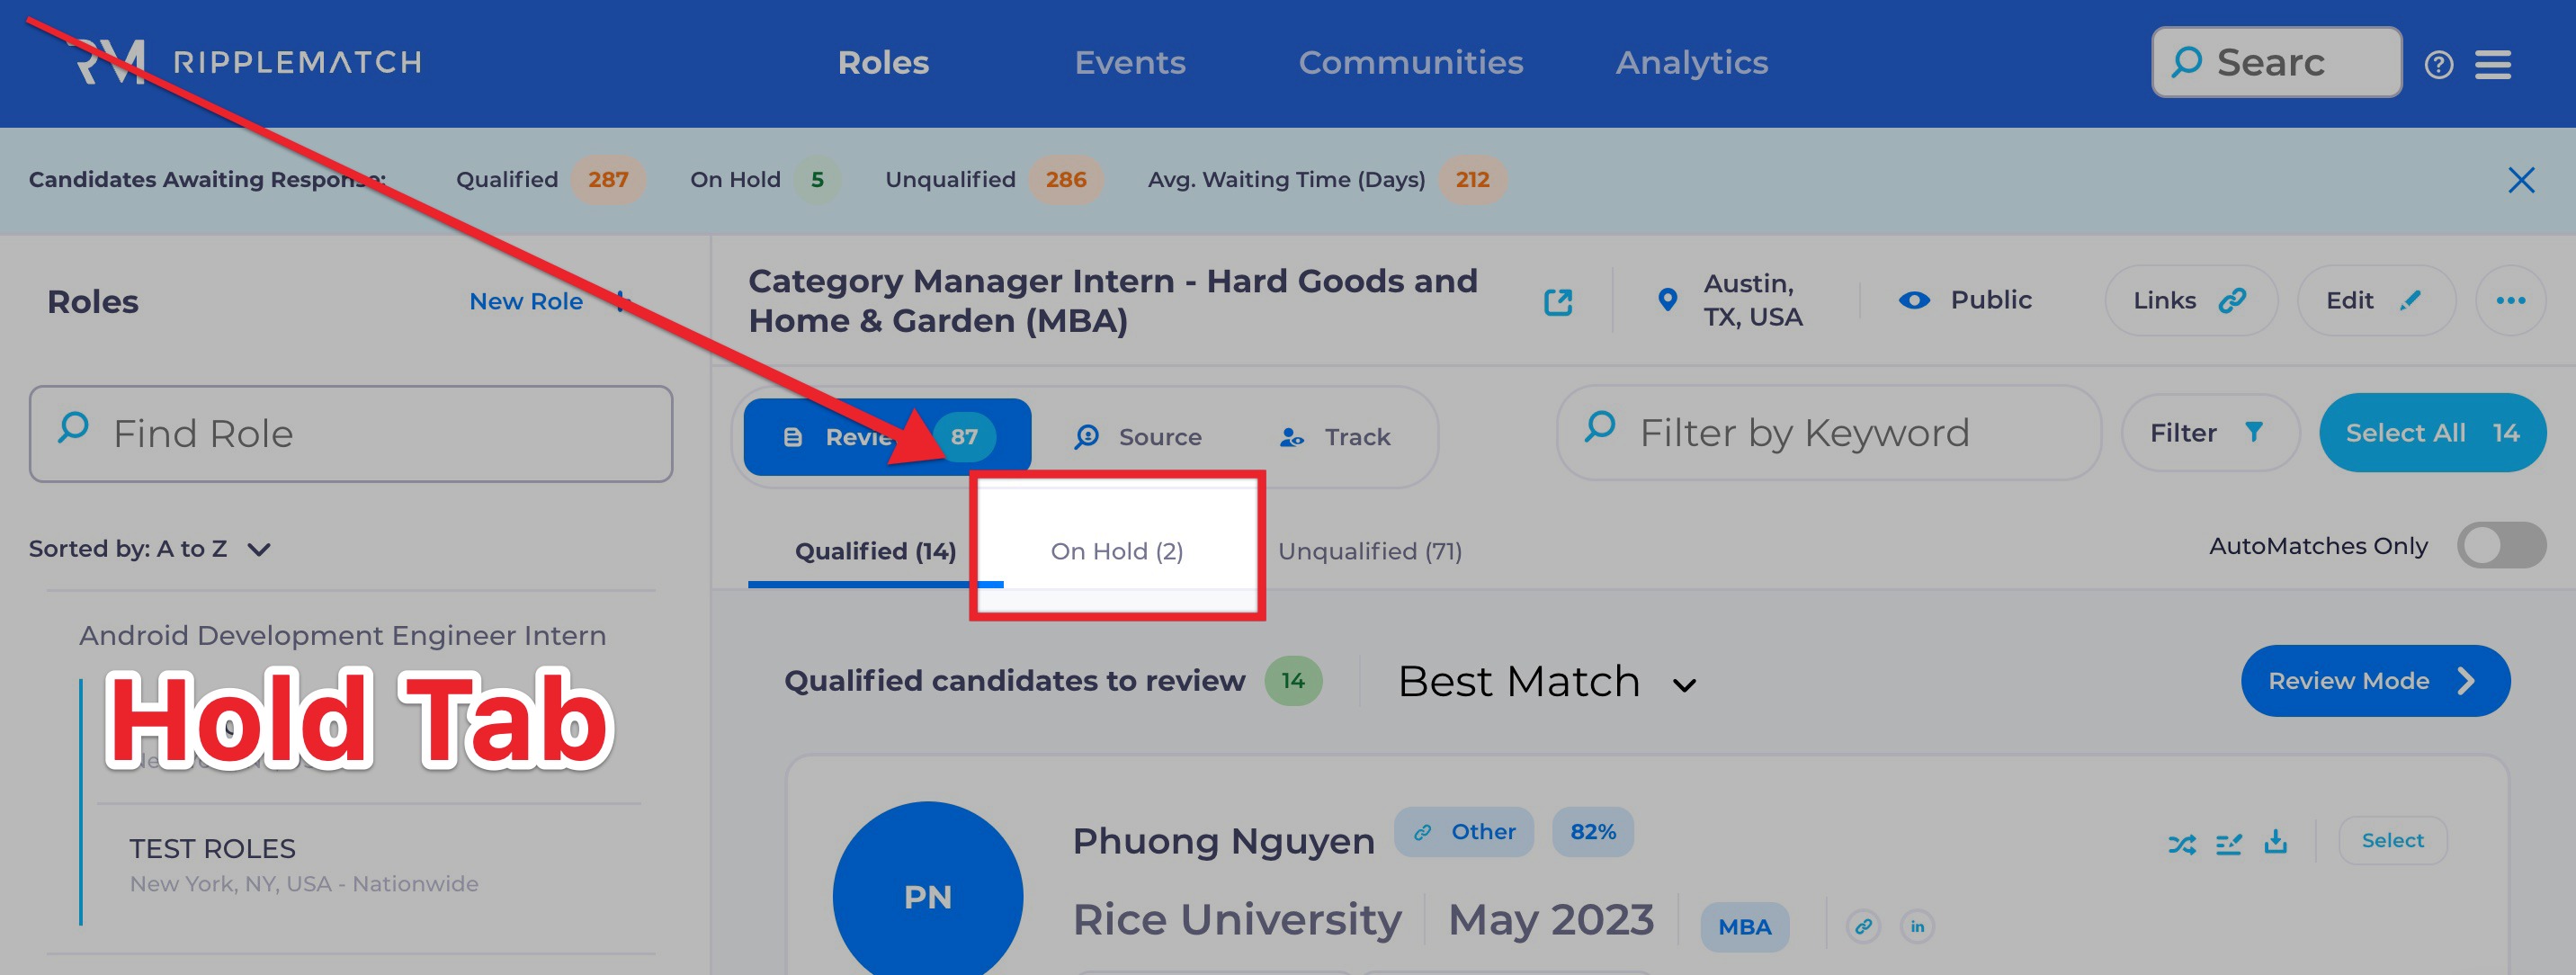Click the Review Mode button
2576x975 pixels.
(x=2374, y=681)
